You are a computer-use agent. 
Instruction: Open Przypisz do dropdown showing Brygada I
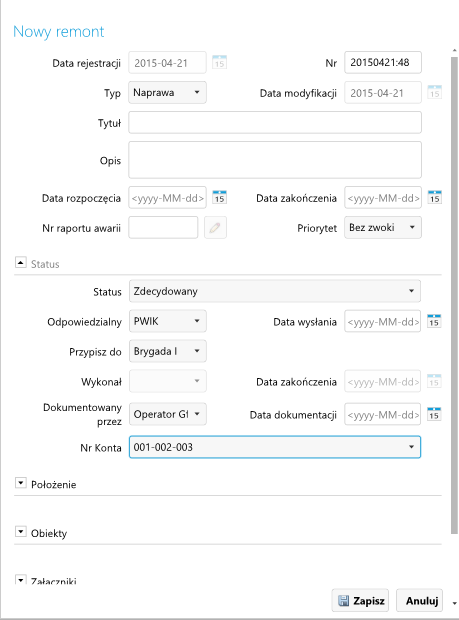(x=168, y=351)
